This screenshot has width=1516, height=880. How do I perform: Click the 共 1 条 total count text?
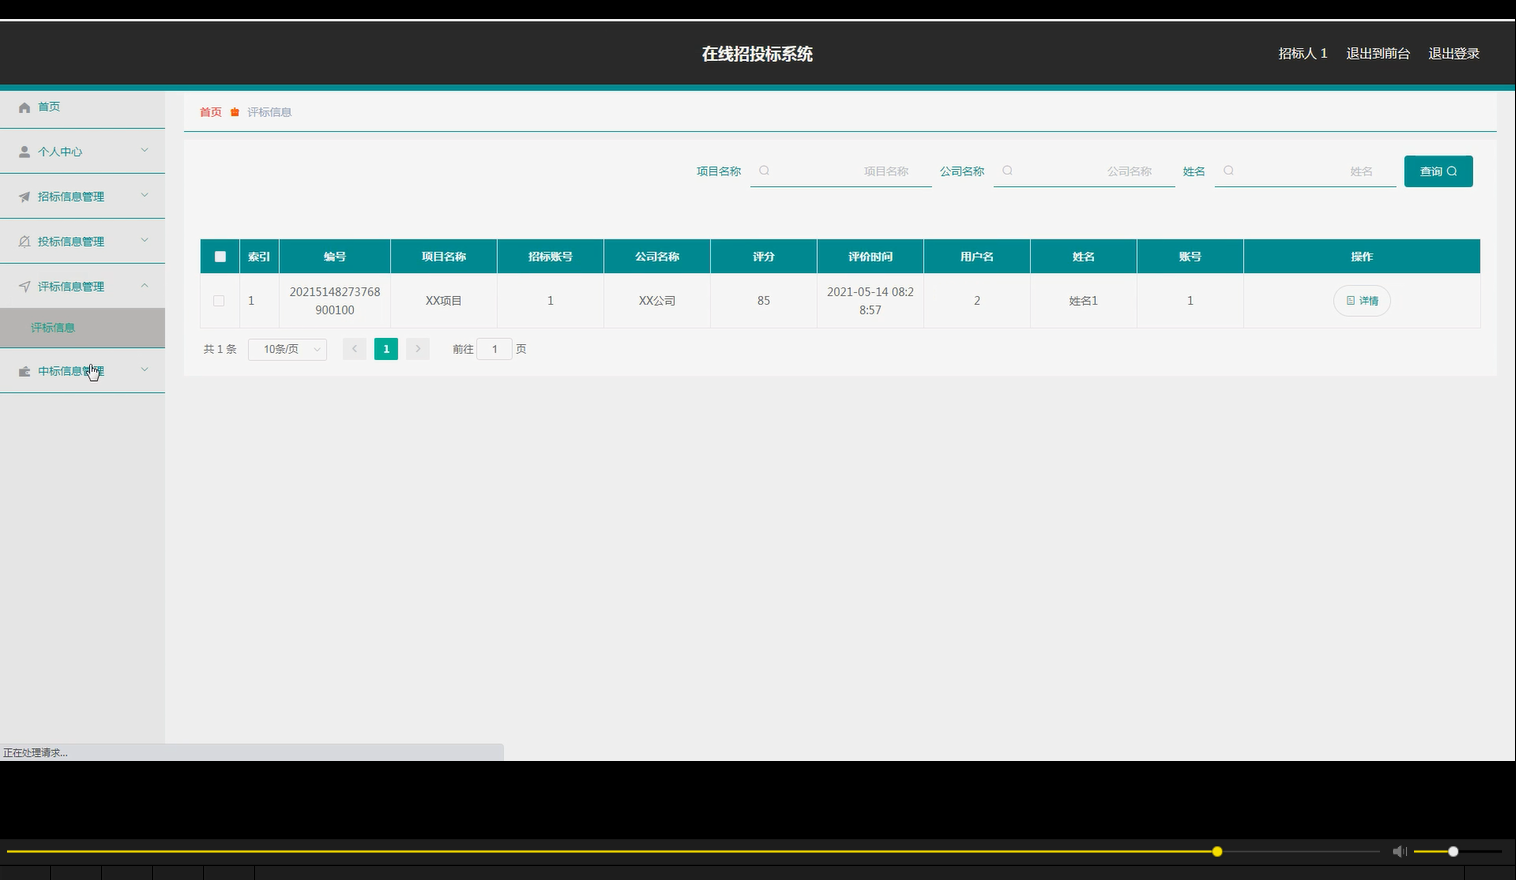(x=220, y=349)
